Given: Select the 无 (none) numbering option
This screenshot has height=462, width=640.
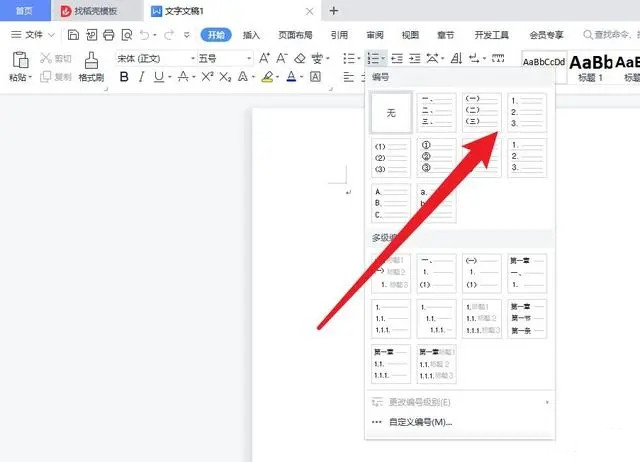Looking at the screenshot, I should click(391, 113).
